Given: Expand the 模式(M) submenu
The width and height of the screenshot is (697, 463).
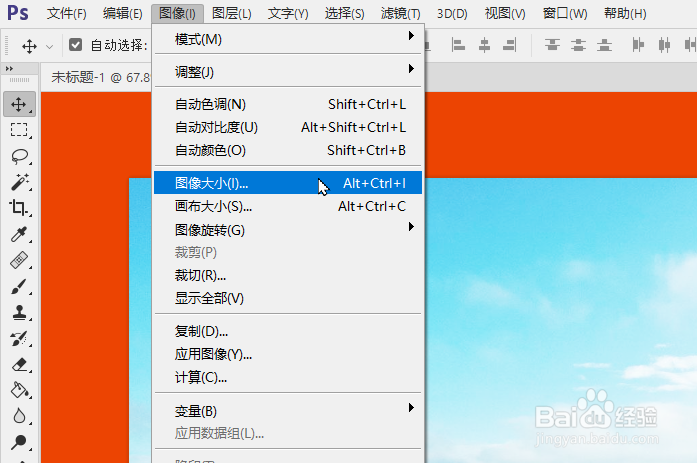Looking at the screenshot, I should (x=288, y=39).
